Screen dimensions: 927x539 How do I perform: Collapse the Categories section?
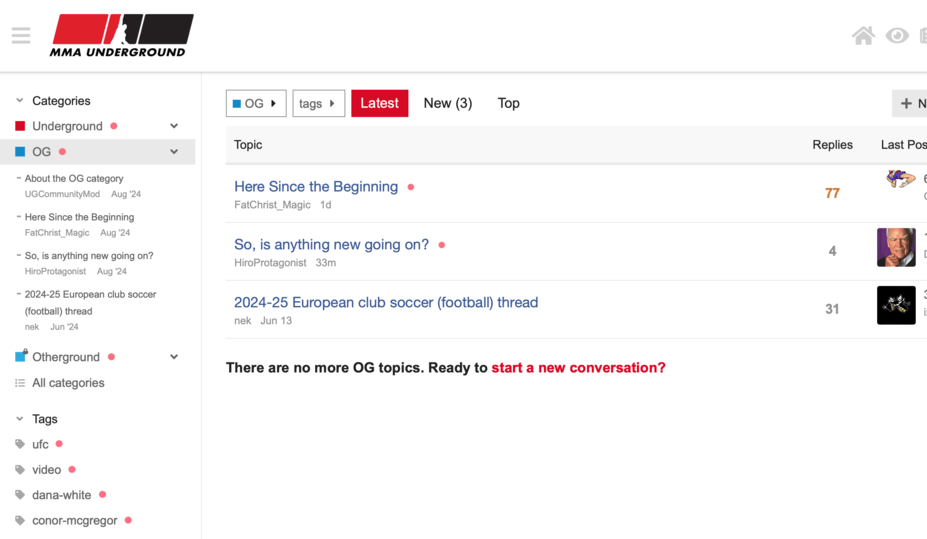pyautogui.click(x=20, y=100)
